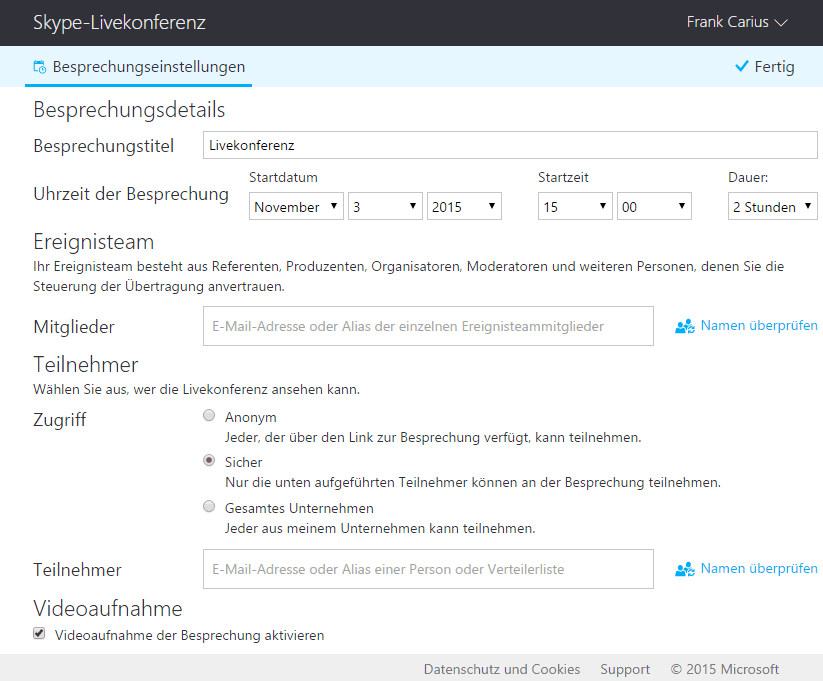Click the Startdatum label
Image resolution: width=823 pixels, height=681 pixels.
283,177
